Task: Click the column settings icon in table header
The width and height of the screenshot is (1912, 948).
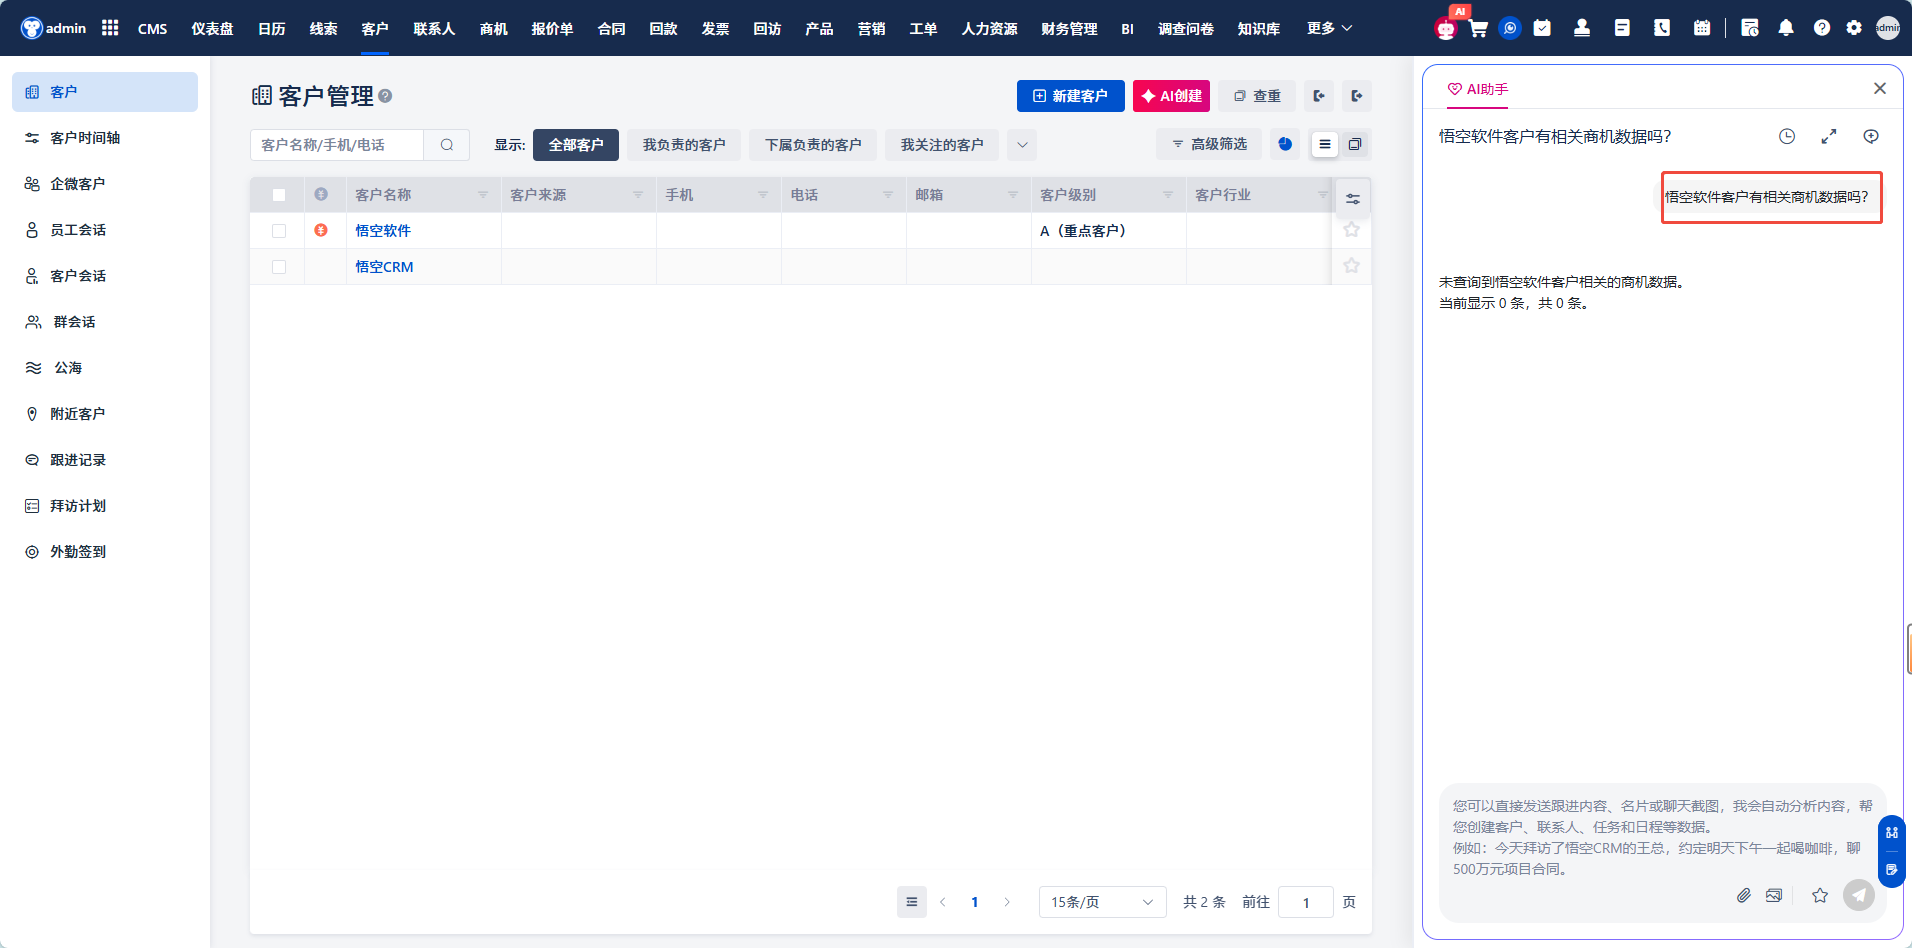Action: point(1352,198)
